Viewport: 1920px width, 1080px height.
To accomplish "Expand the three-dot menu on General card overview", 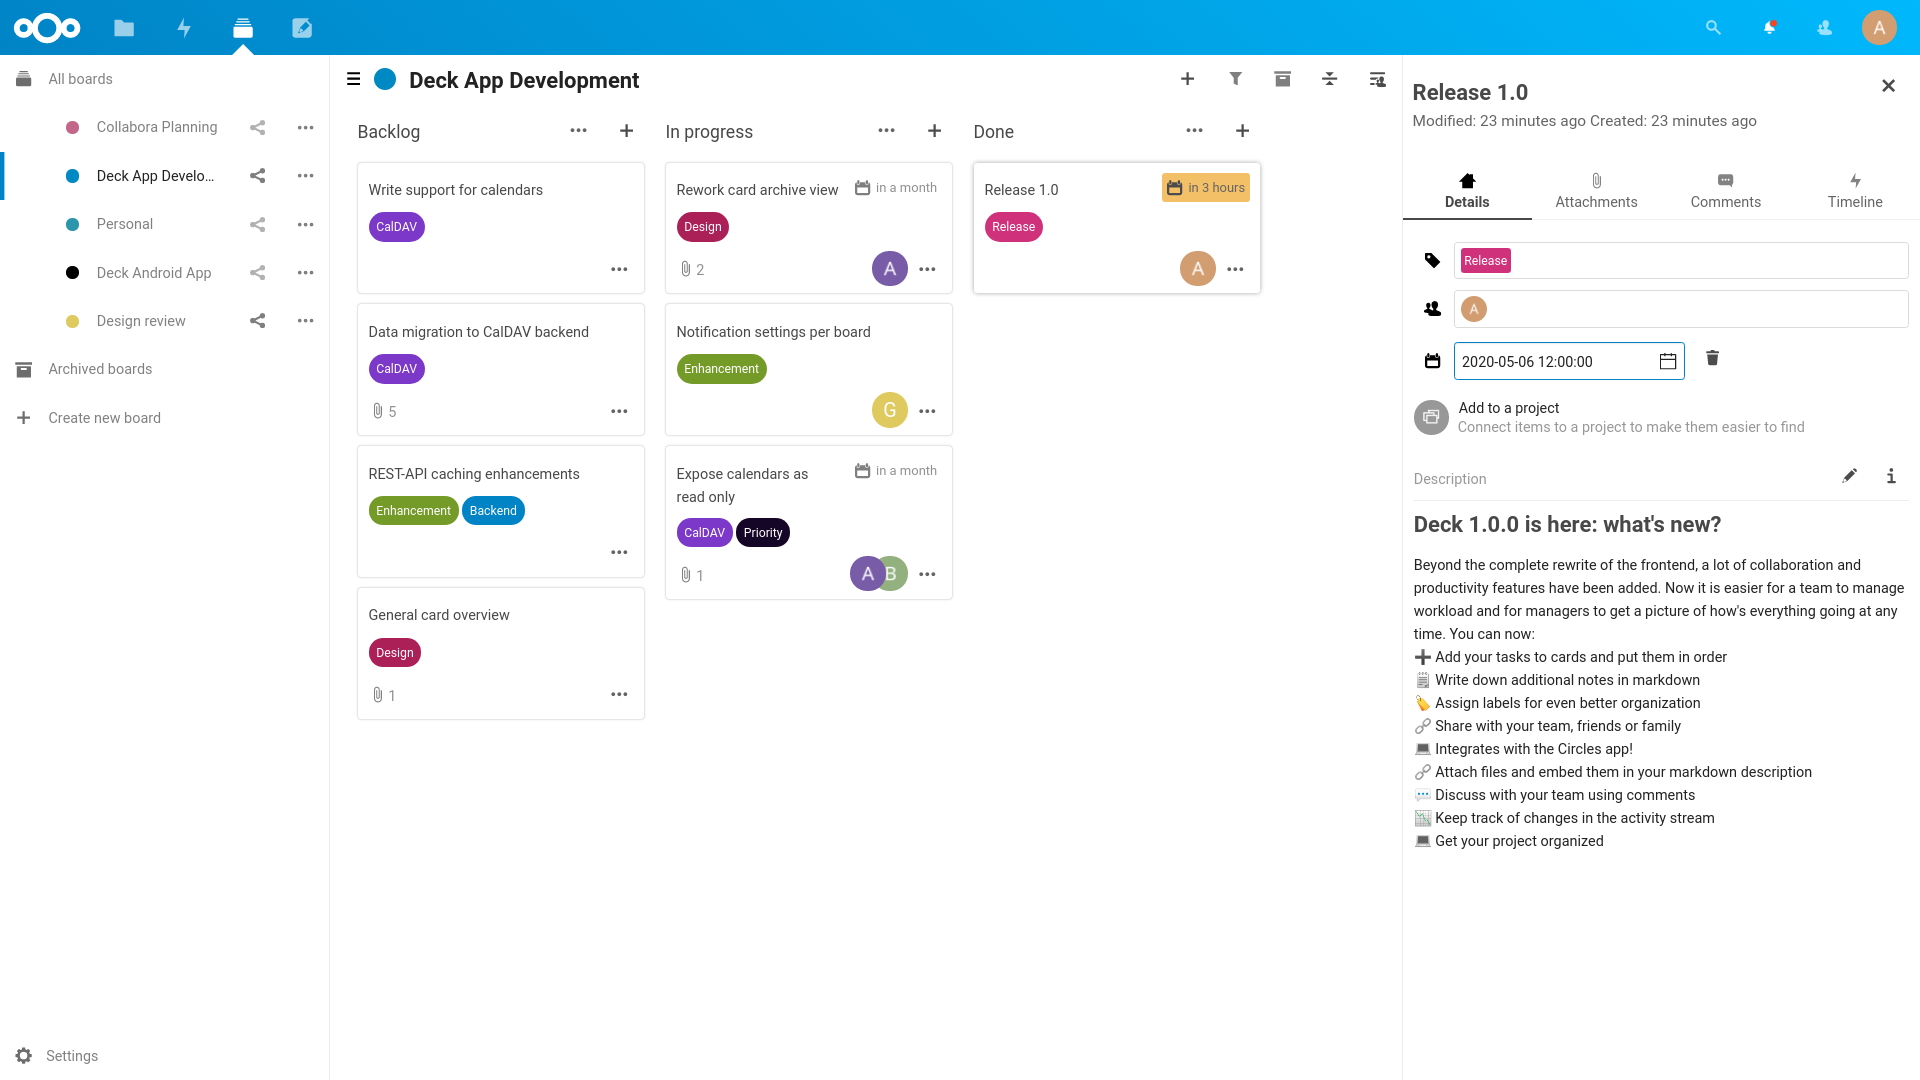I will (618, 695).
